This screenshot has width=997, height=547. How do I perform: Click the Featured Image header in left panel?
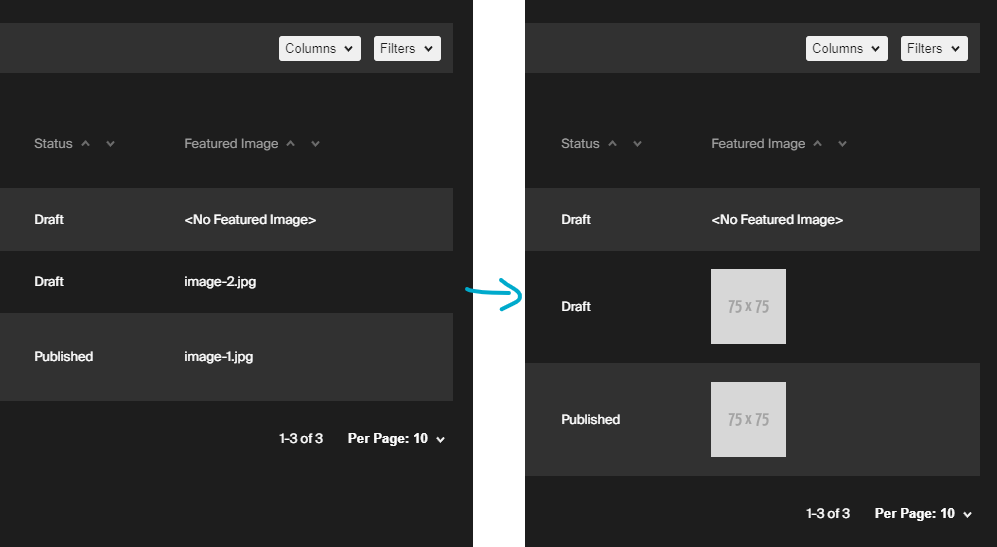point(231,144)
